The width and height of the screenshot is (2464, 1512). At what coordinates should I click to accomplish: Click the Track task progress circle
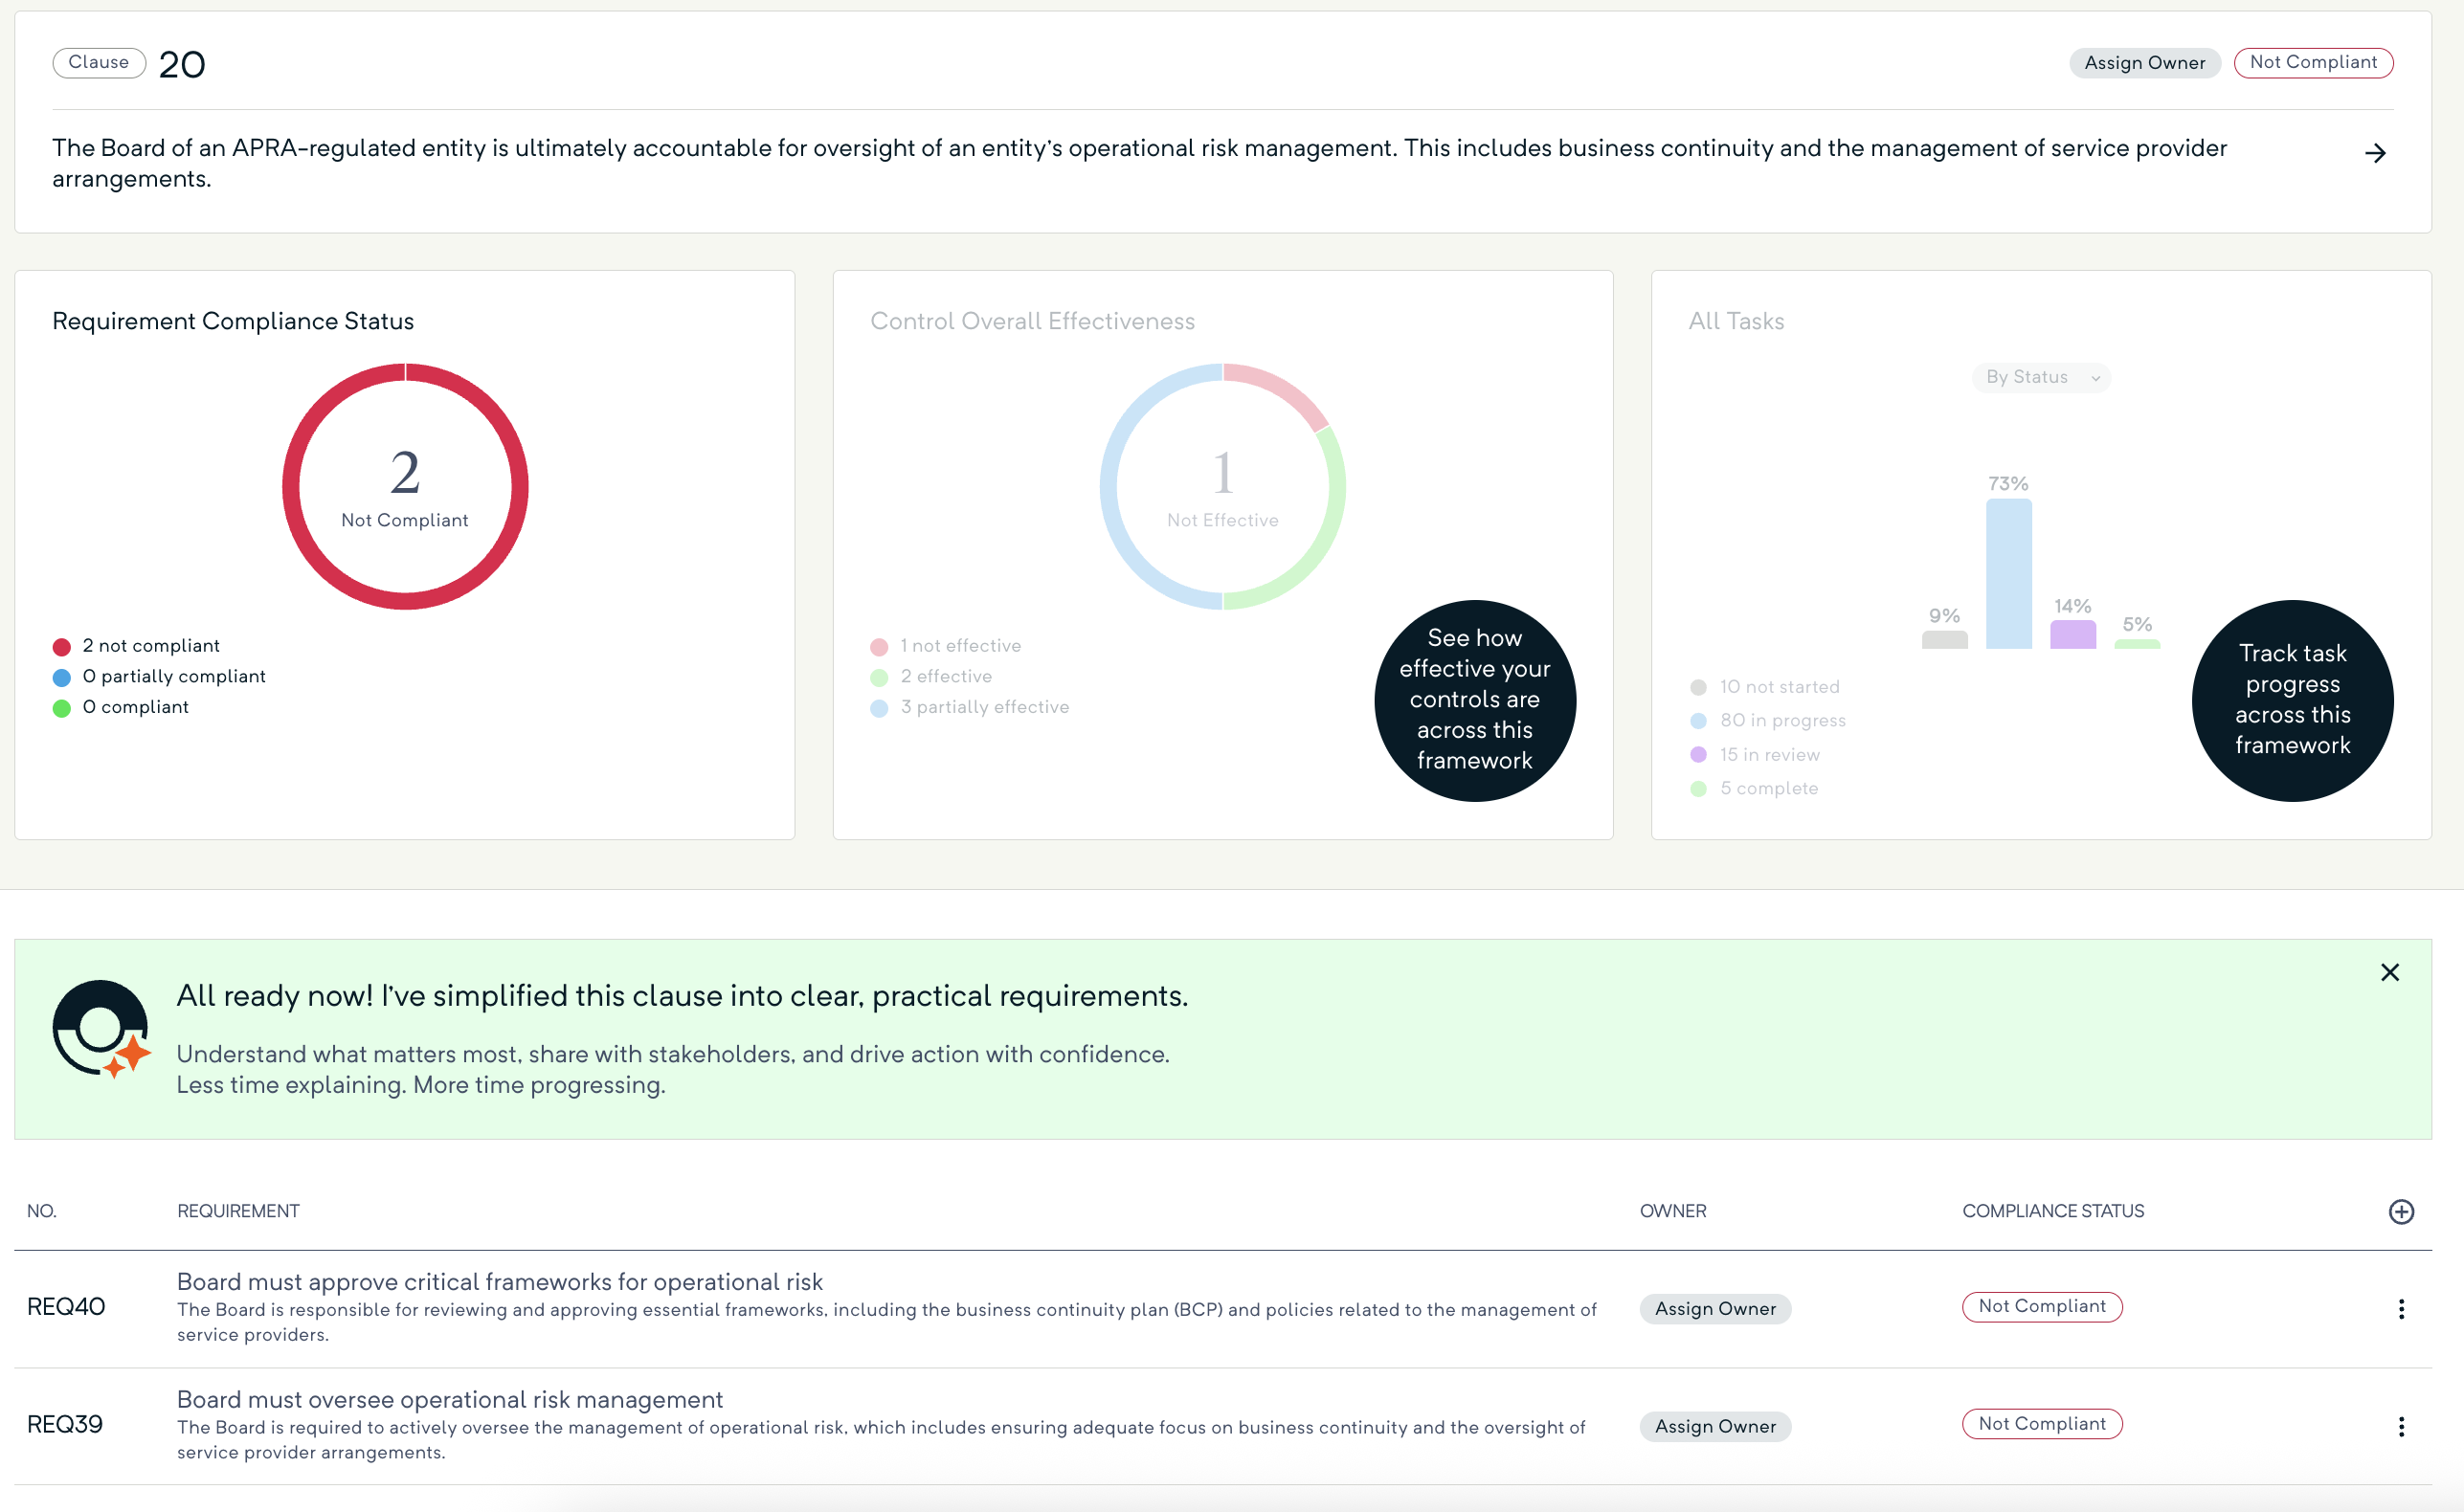click(x=2291, y=700)
